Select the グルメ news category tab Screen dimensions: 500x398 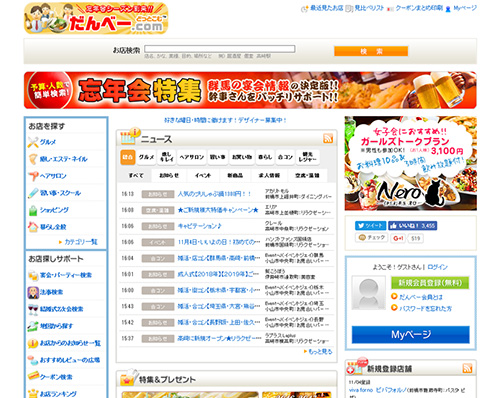[146, 157]
